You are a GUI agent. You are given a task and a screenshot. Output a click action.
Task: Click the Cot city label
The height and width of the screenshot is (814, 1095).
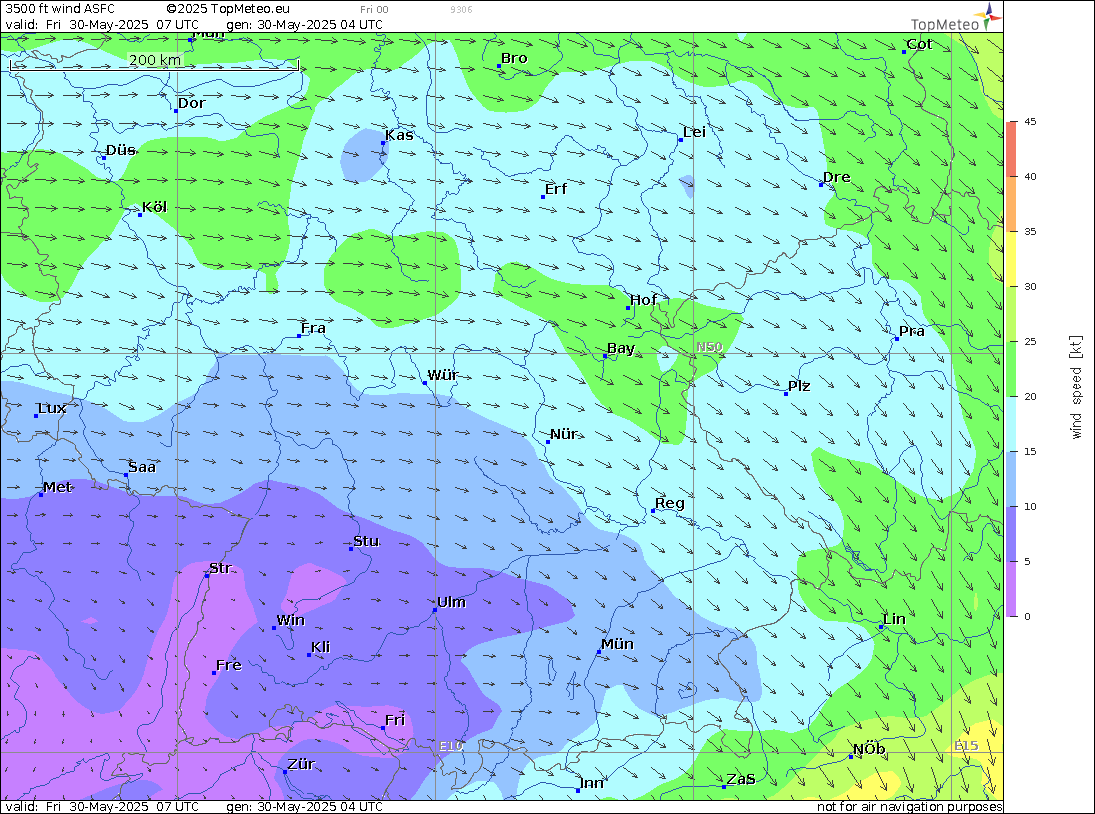(919, 44)
